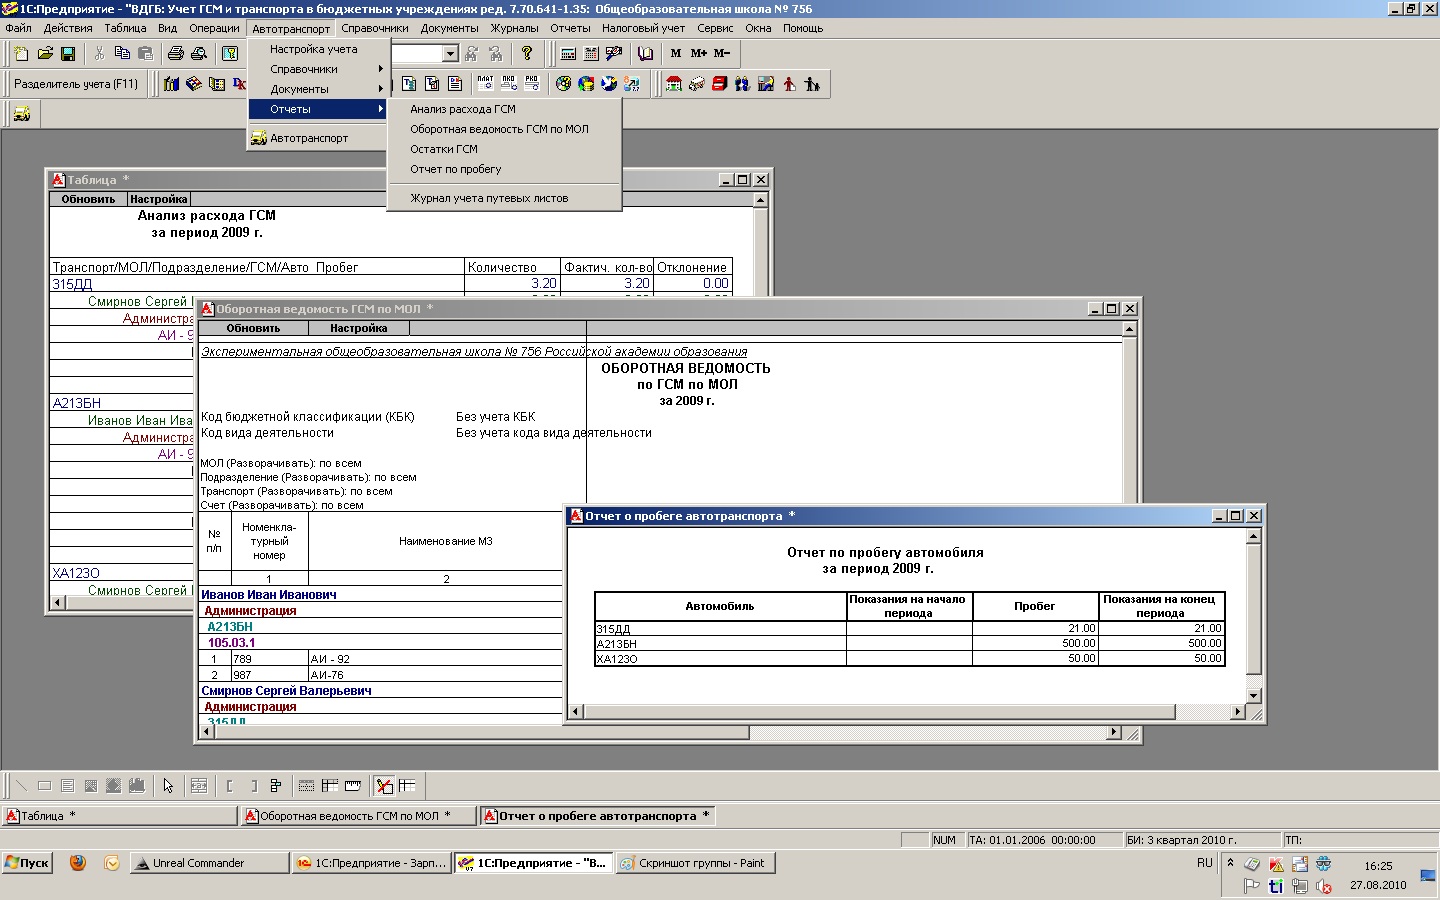The height and width of the screenshot is (900, 1440).
Task: Click the ПЛАТ payment order icon
Action: click(485, 84)
